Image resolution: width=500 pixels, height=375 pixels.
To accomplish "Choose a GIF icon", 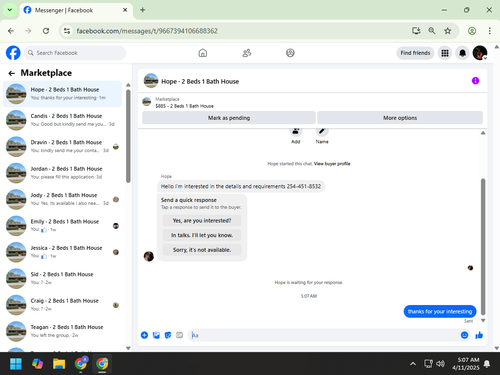I will (179, 335).
